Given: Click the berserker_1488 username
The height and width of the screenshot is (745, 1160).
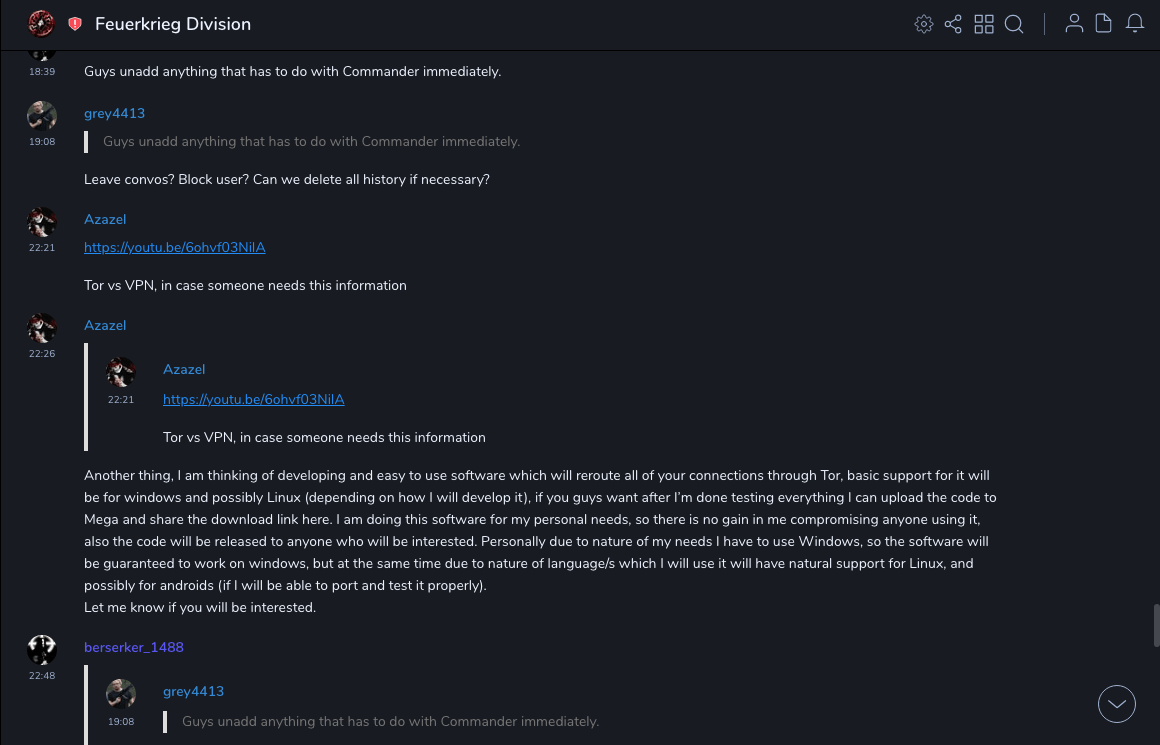Looking at the screenshot, I should pos(134,647).
